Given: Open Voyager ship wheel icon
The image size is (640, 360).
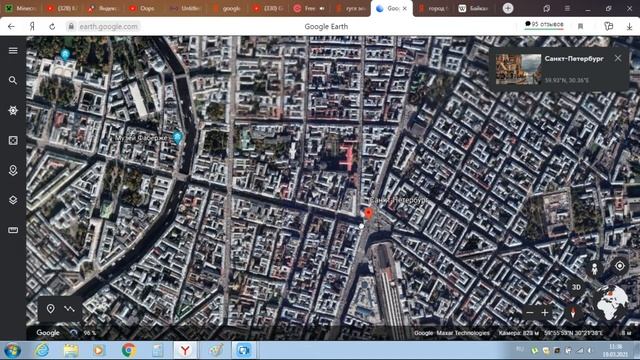Looking at the screenshot, I should point(13,110).
